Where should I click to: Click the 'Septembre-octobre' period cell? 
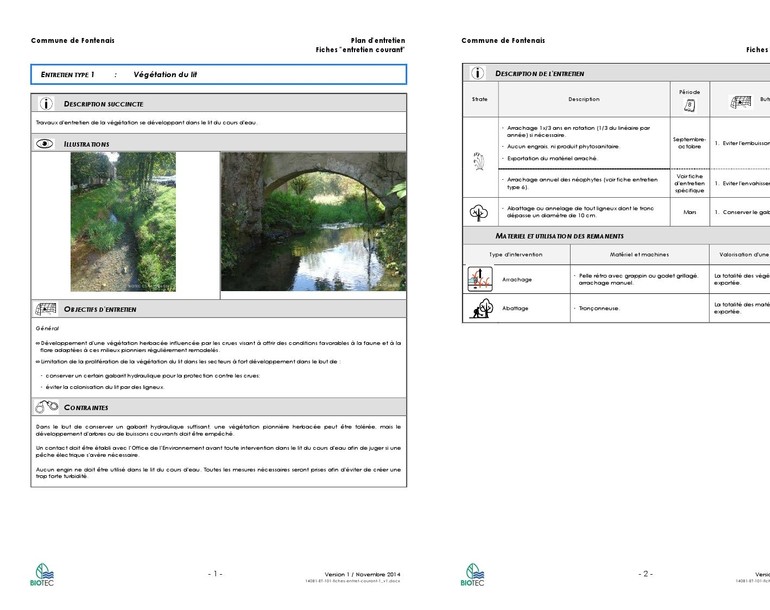(689, 143)
